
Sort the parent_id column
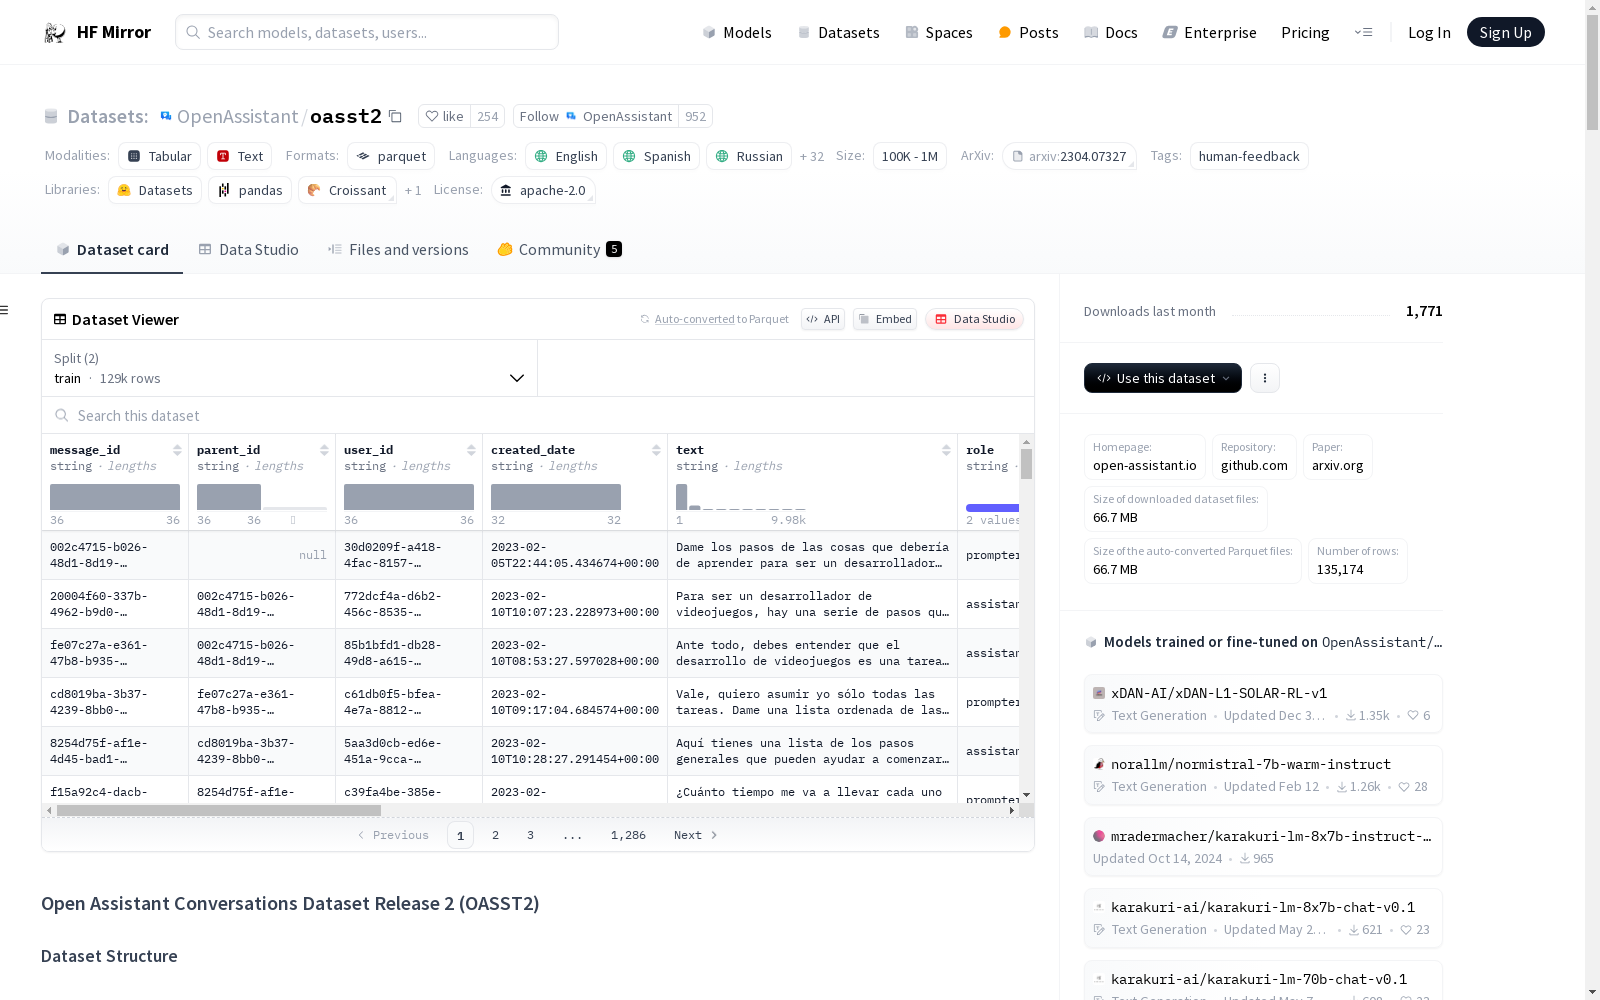[x=324, y=450]
